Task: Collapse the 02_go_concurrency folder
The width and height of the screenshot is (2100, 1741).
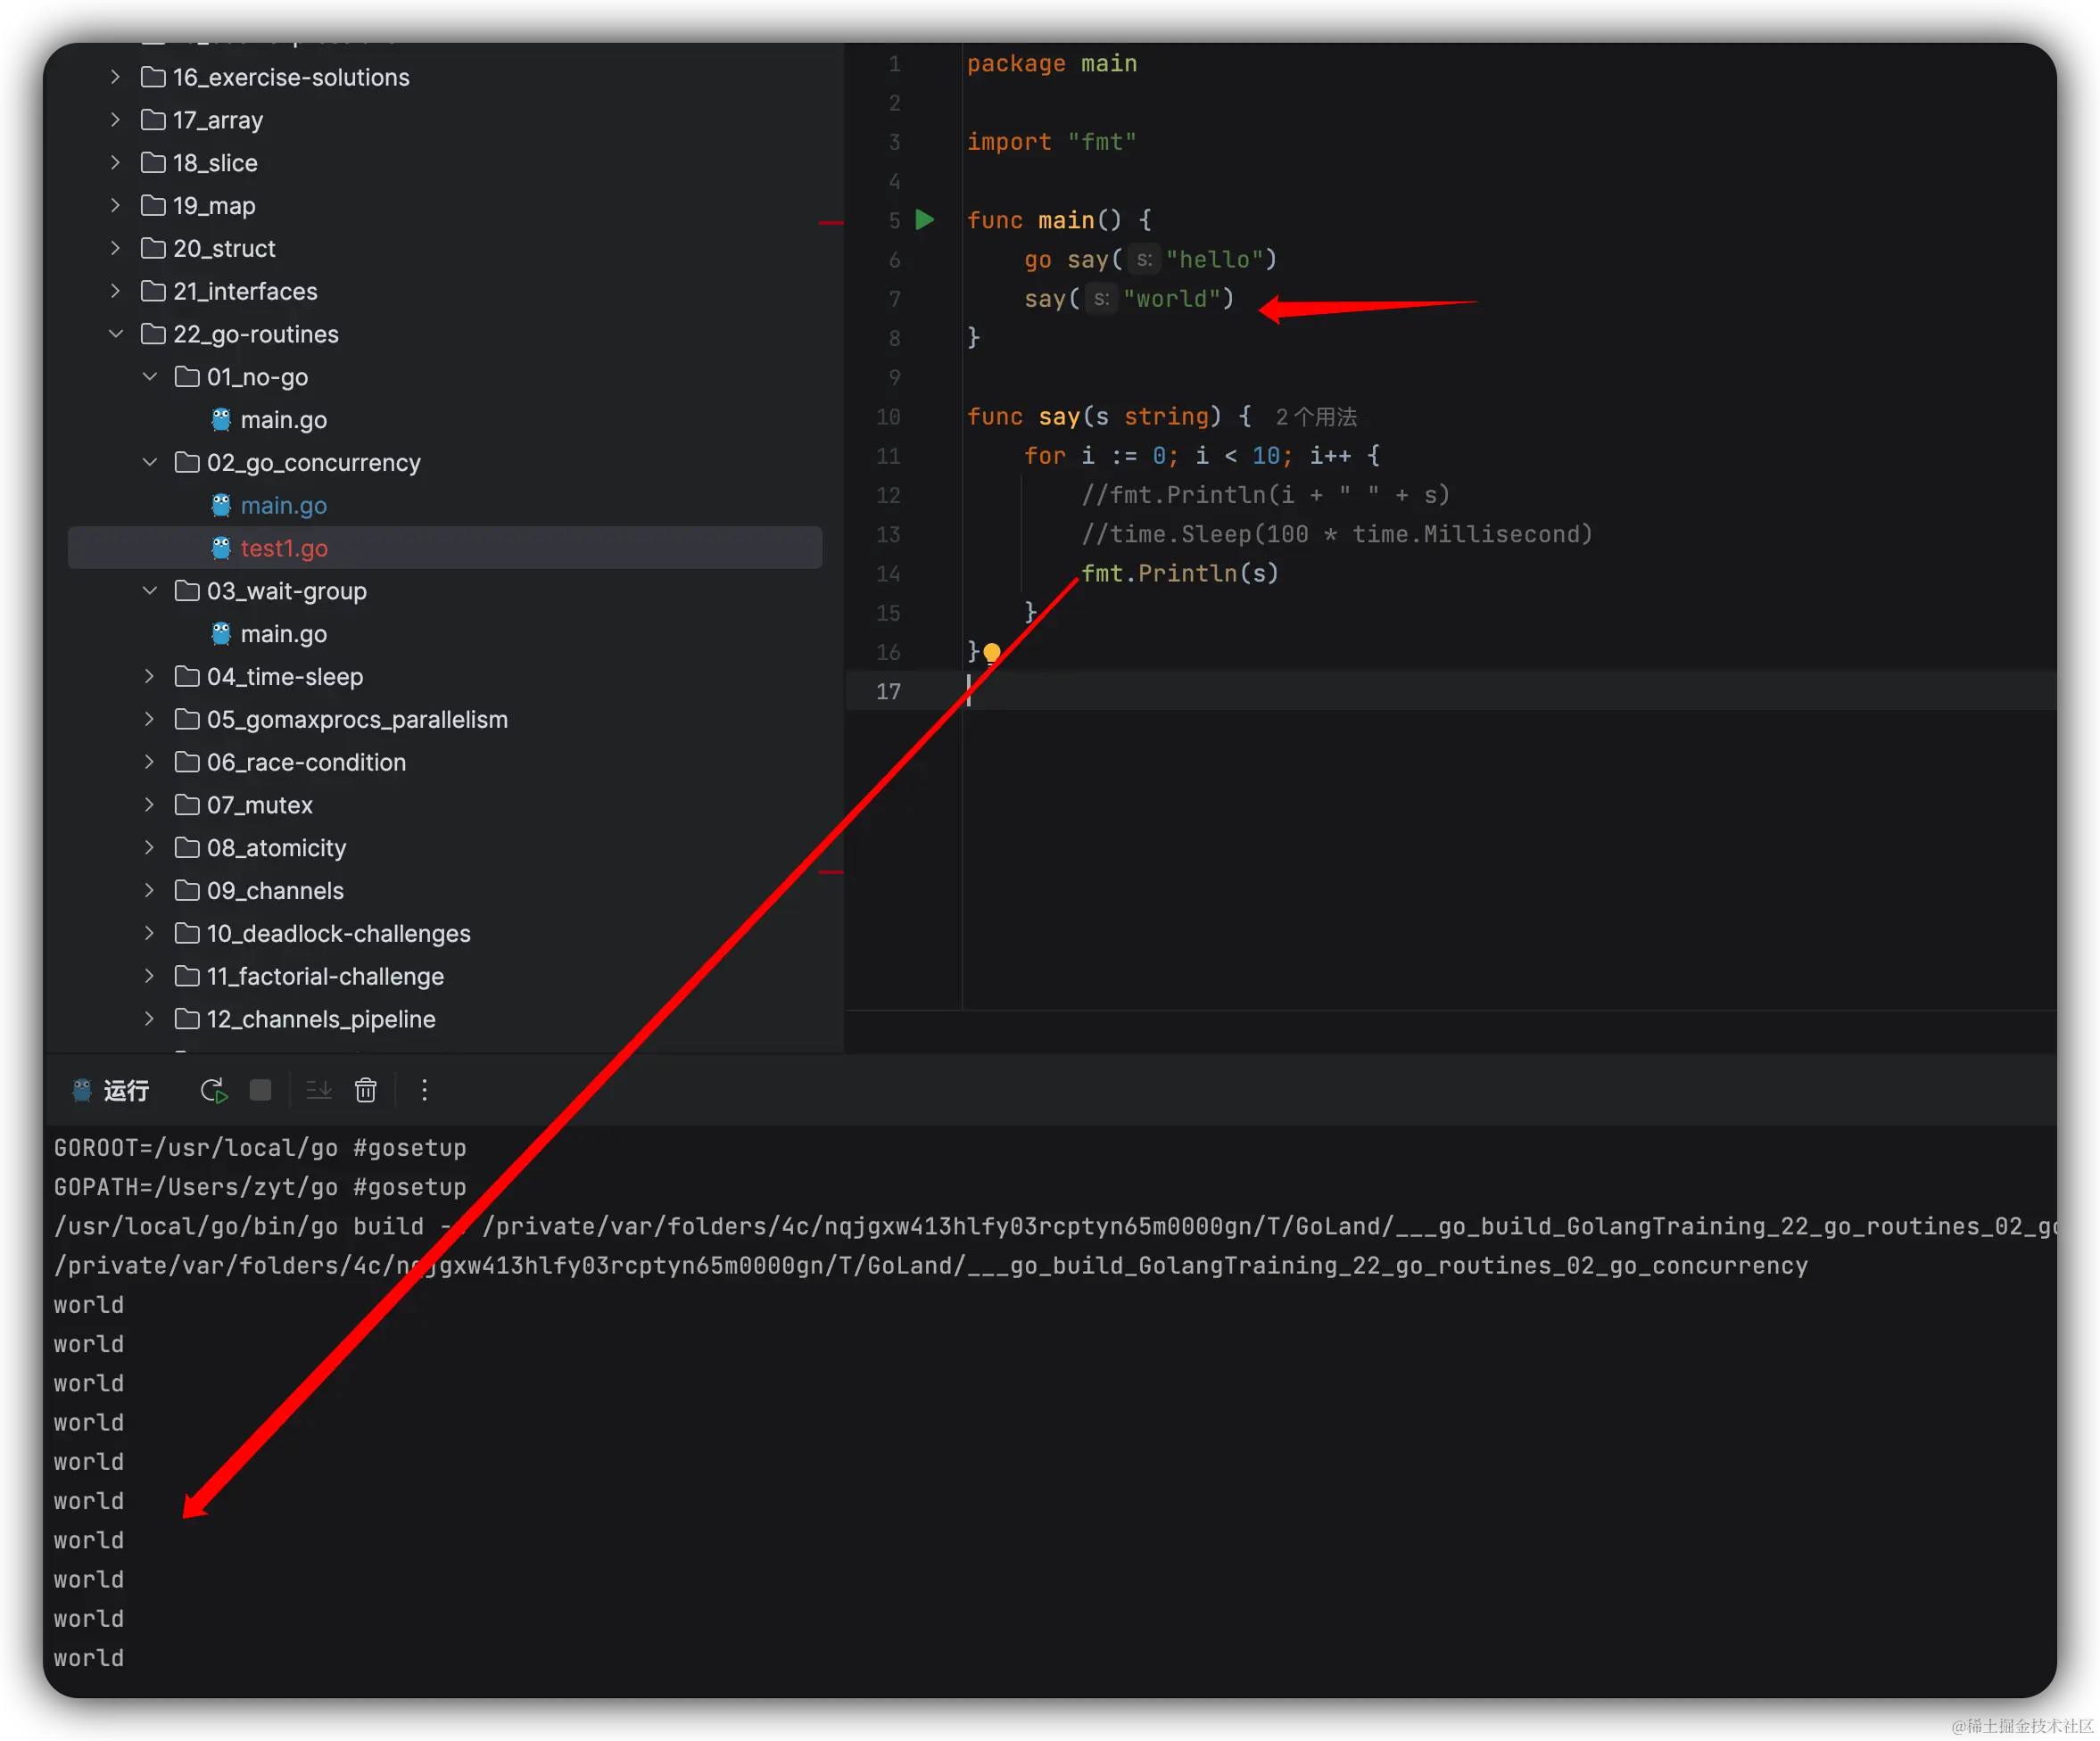Action: tap(150, 462)
